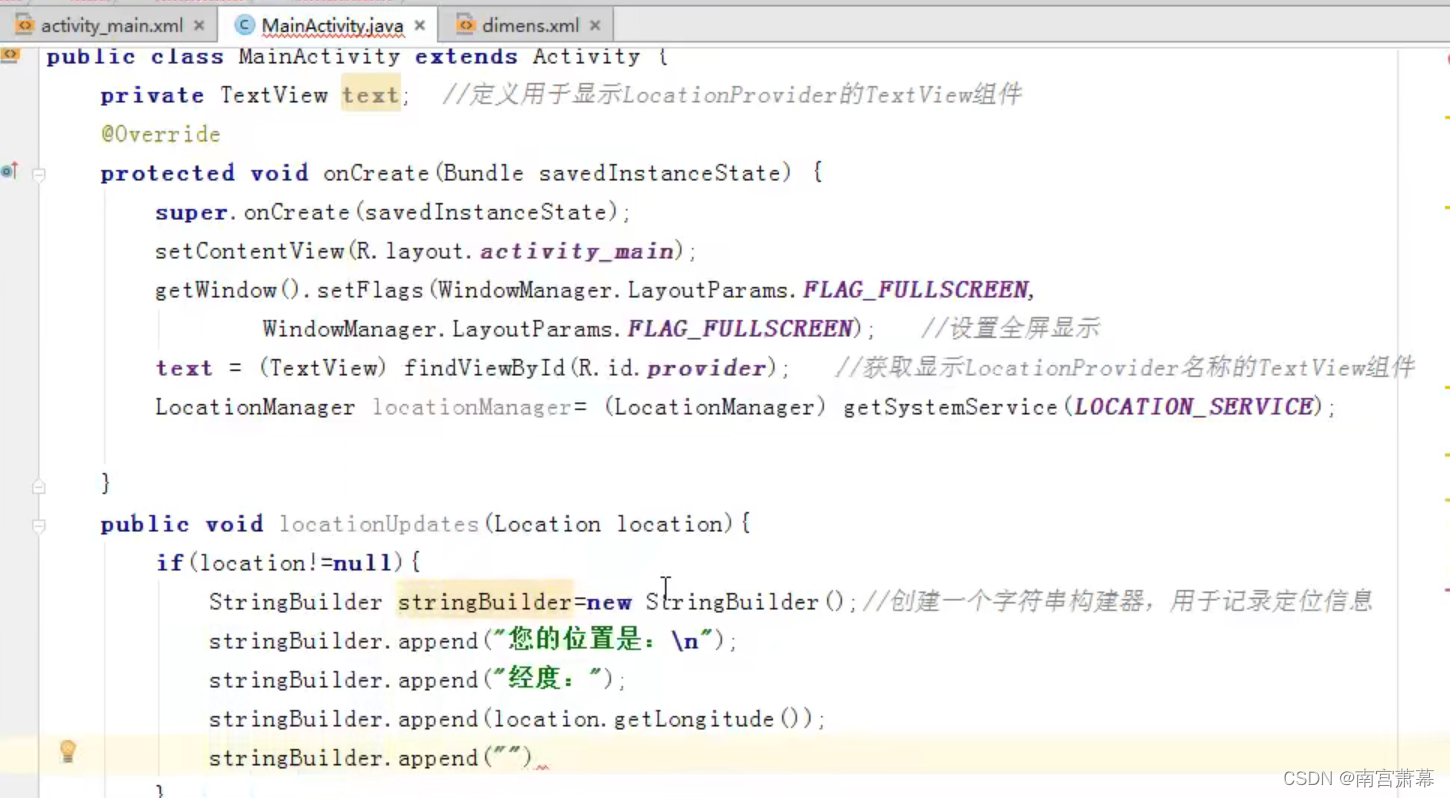Click inside empty string of last append call
1450x798 pixels.
508,758
